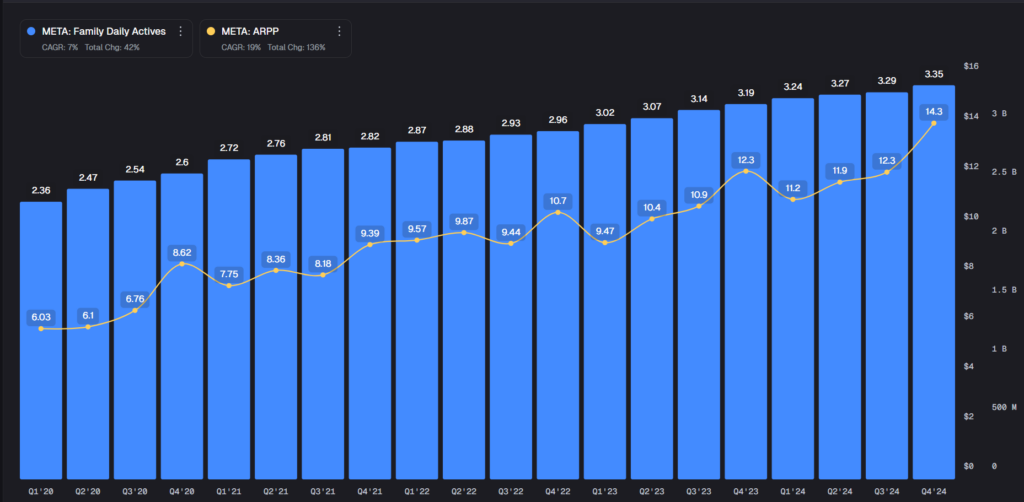Select the ARPP data point 6.1

click(x=88, y=326)
